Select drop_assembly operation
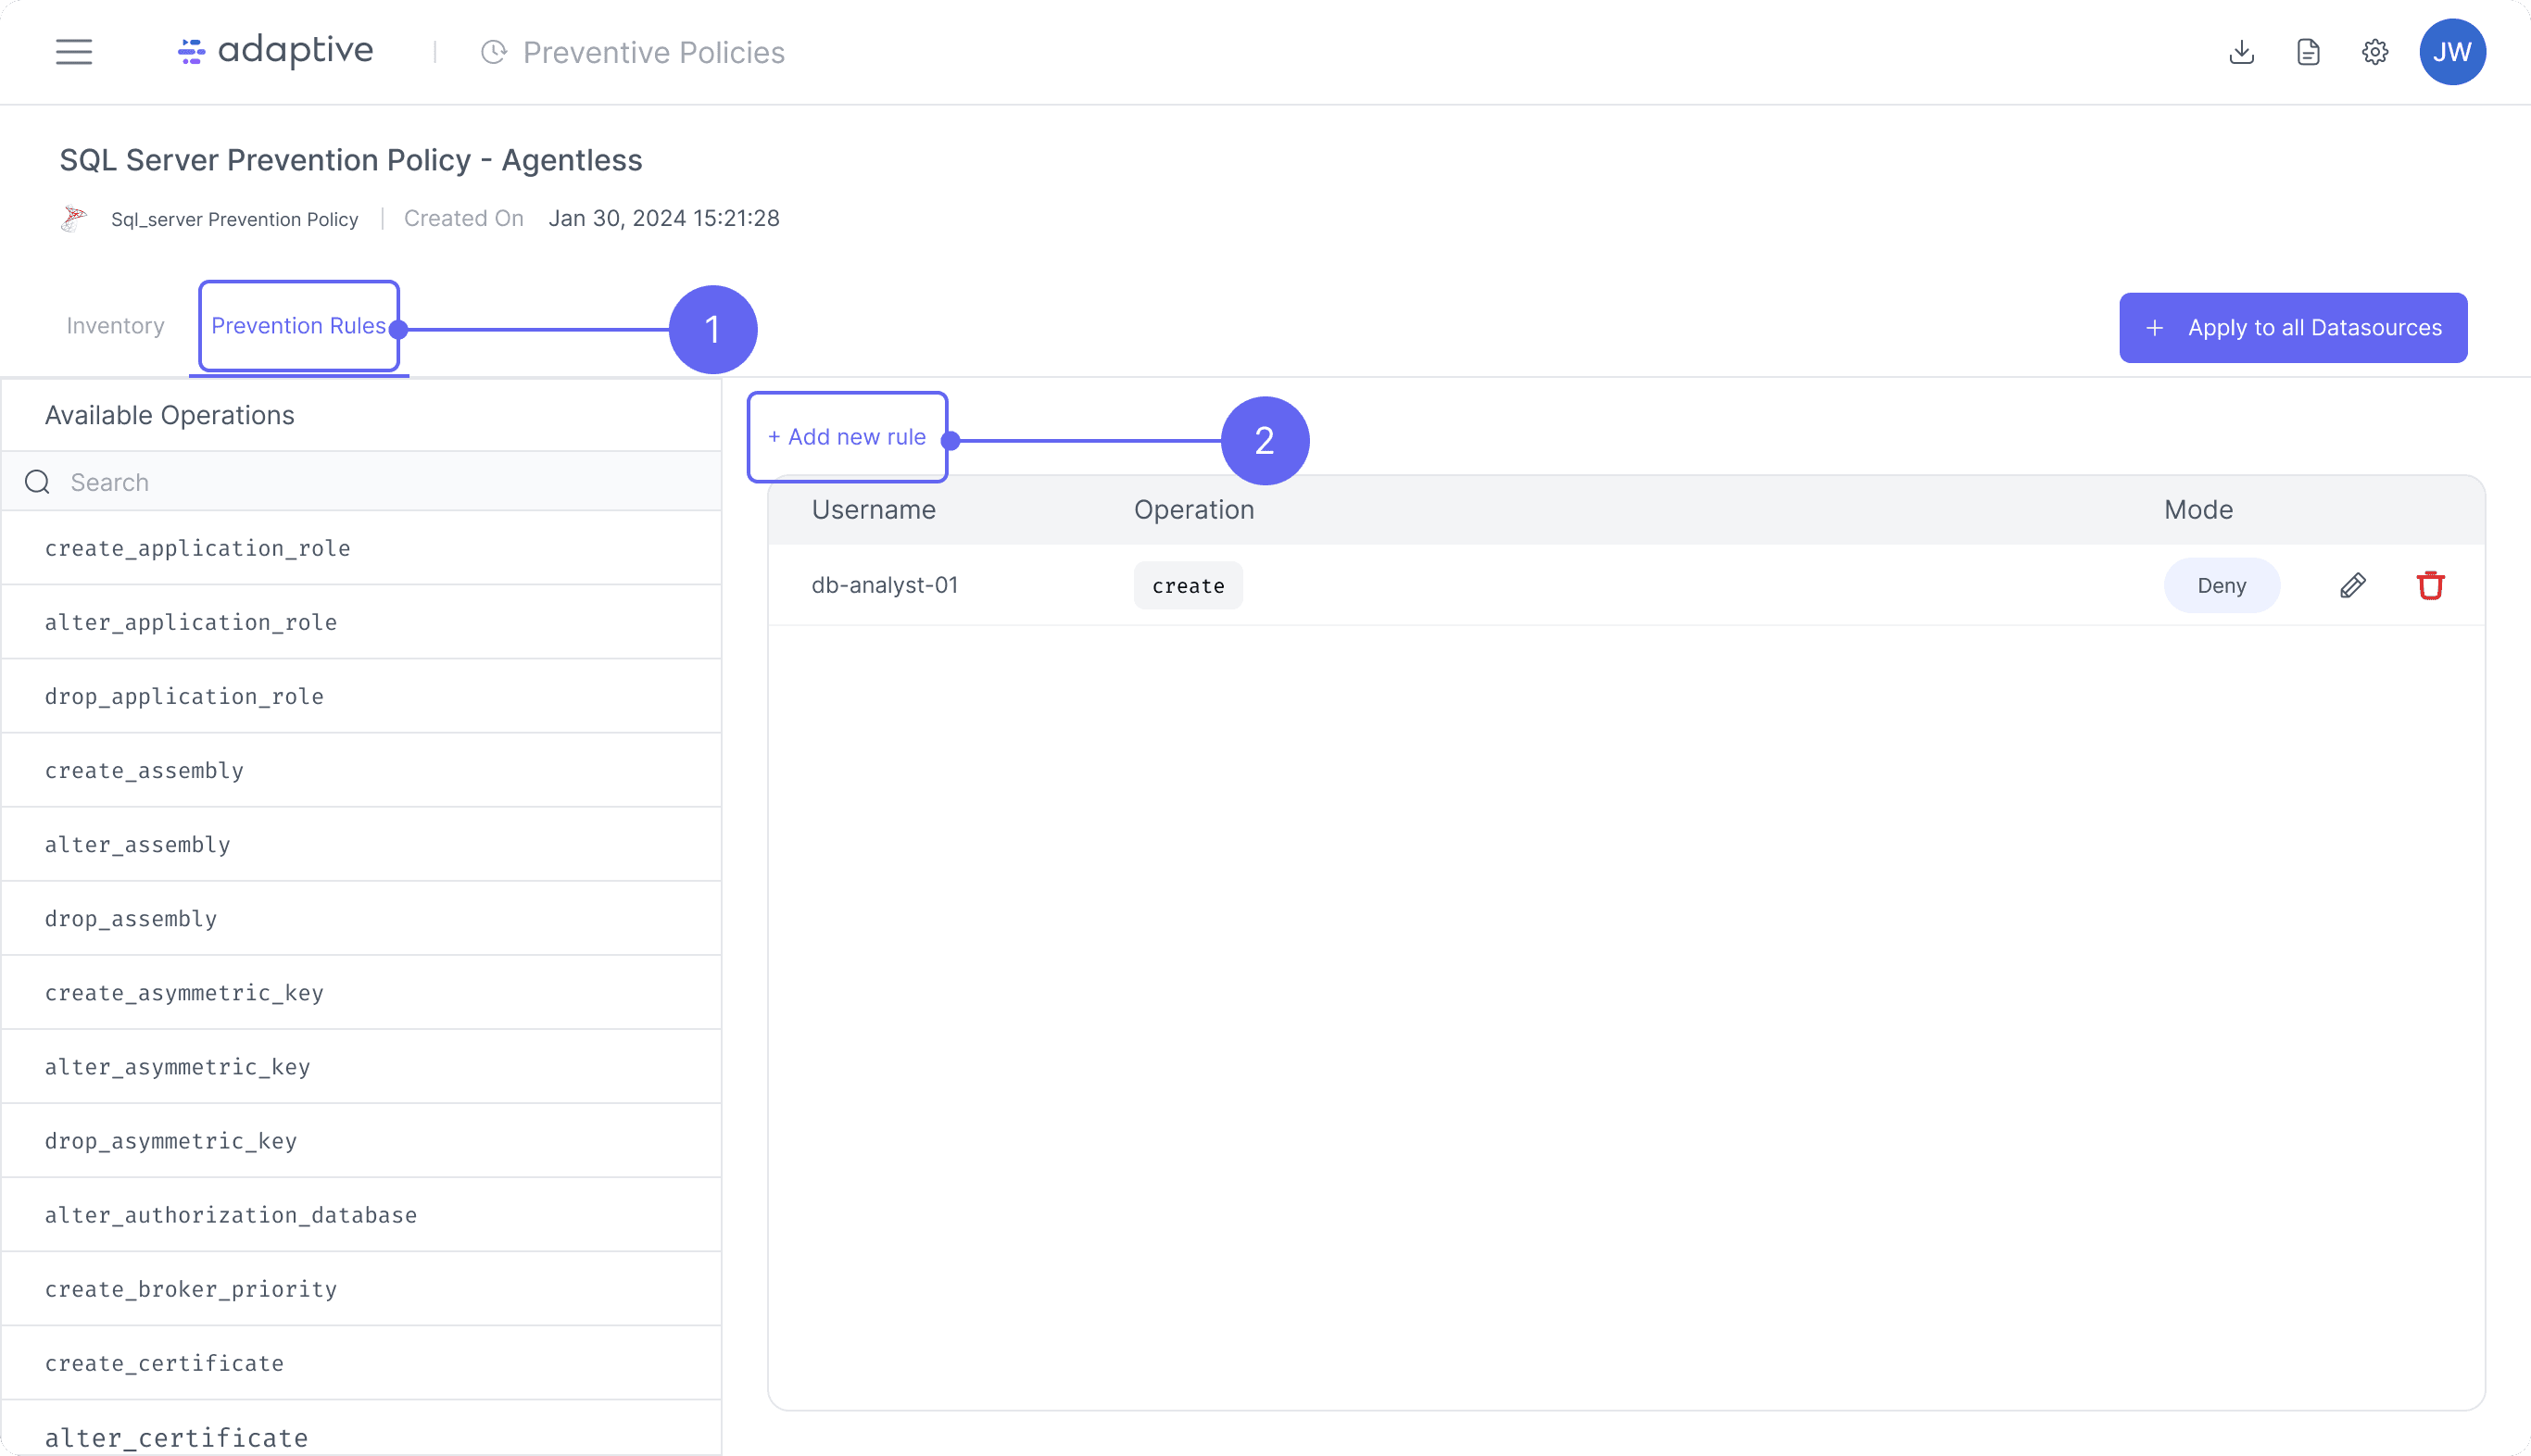 coord(361,918)
